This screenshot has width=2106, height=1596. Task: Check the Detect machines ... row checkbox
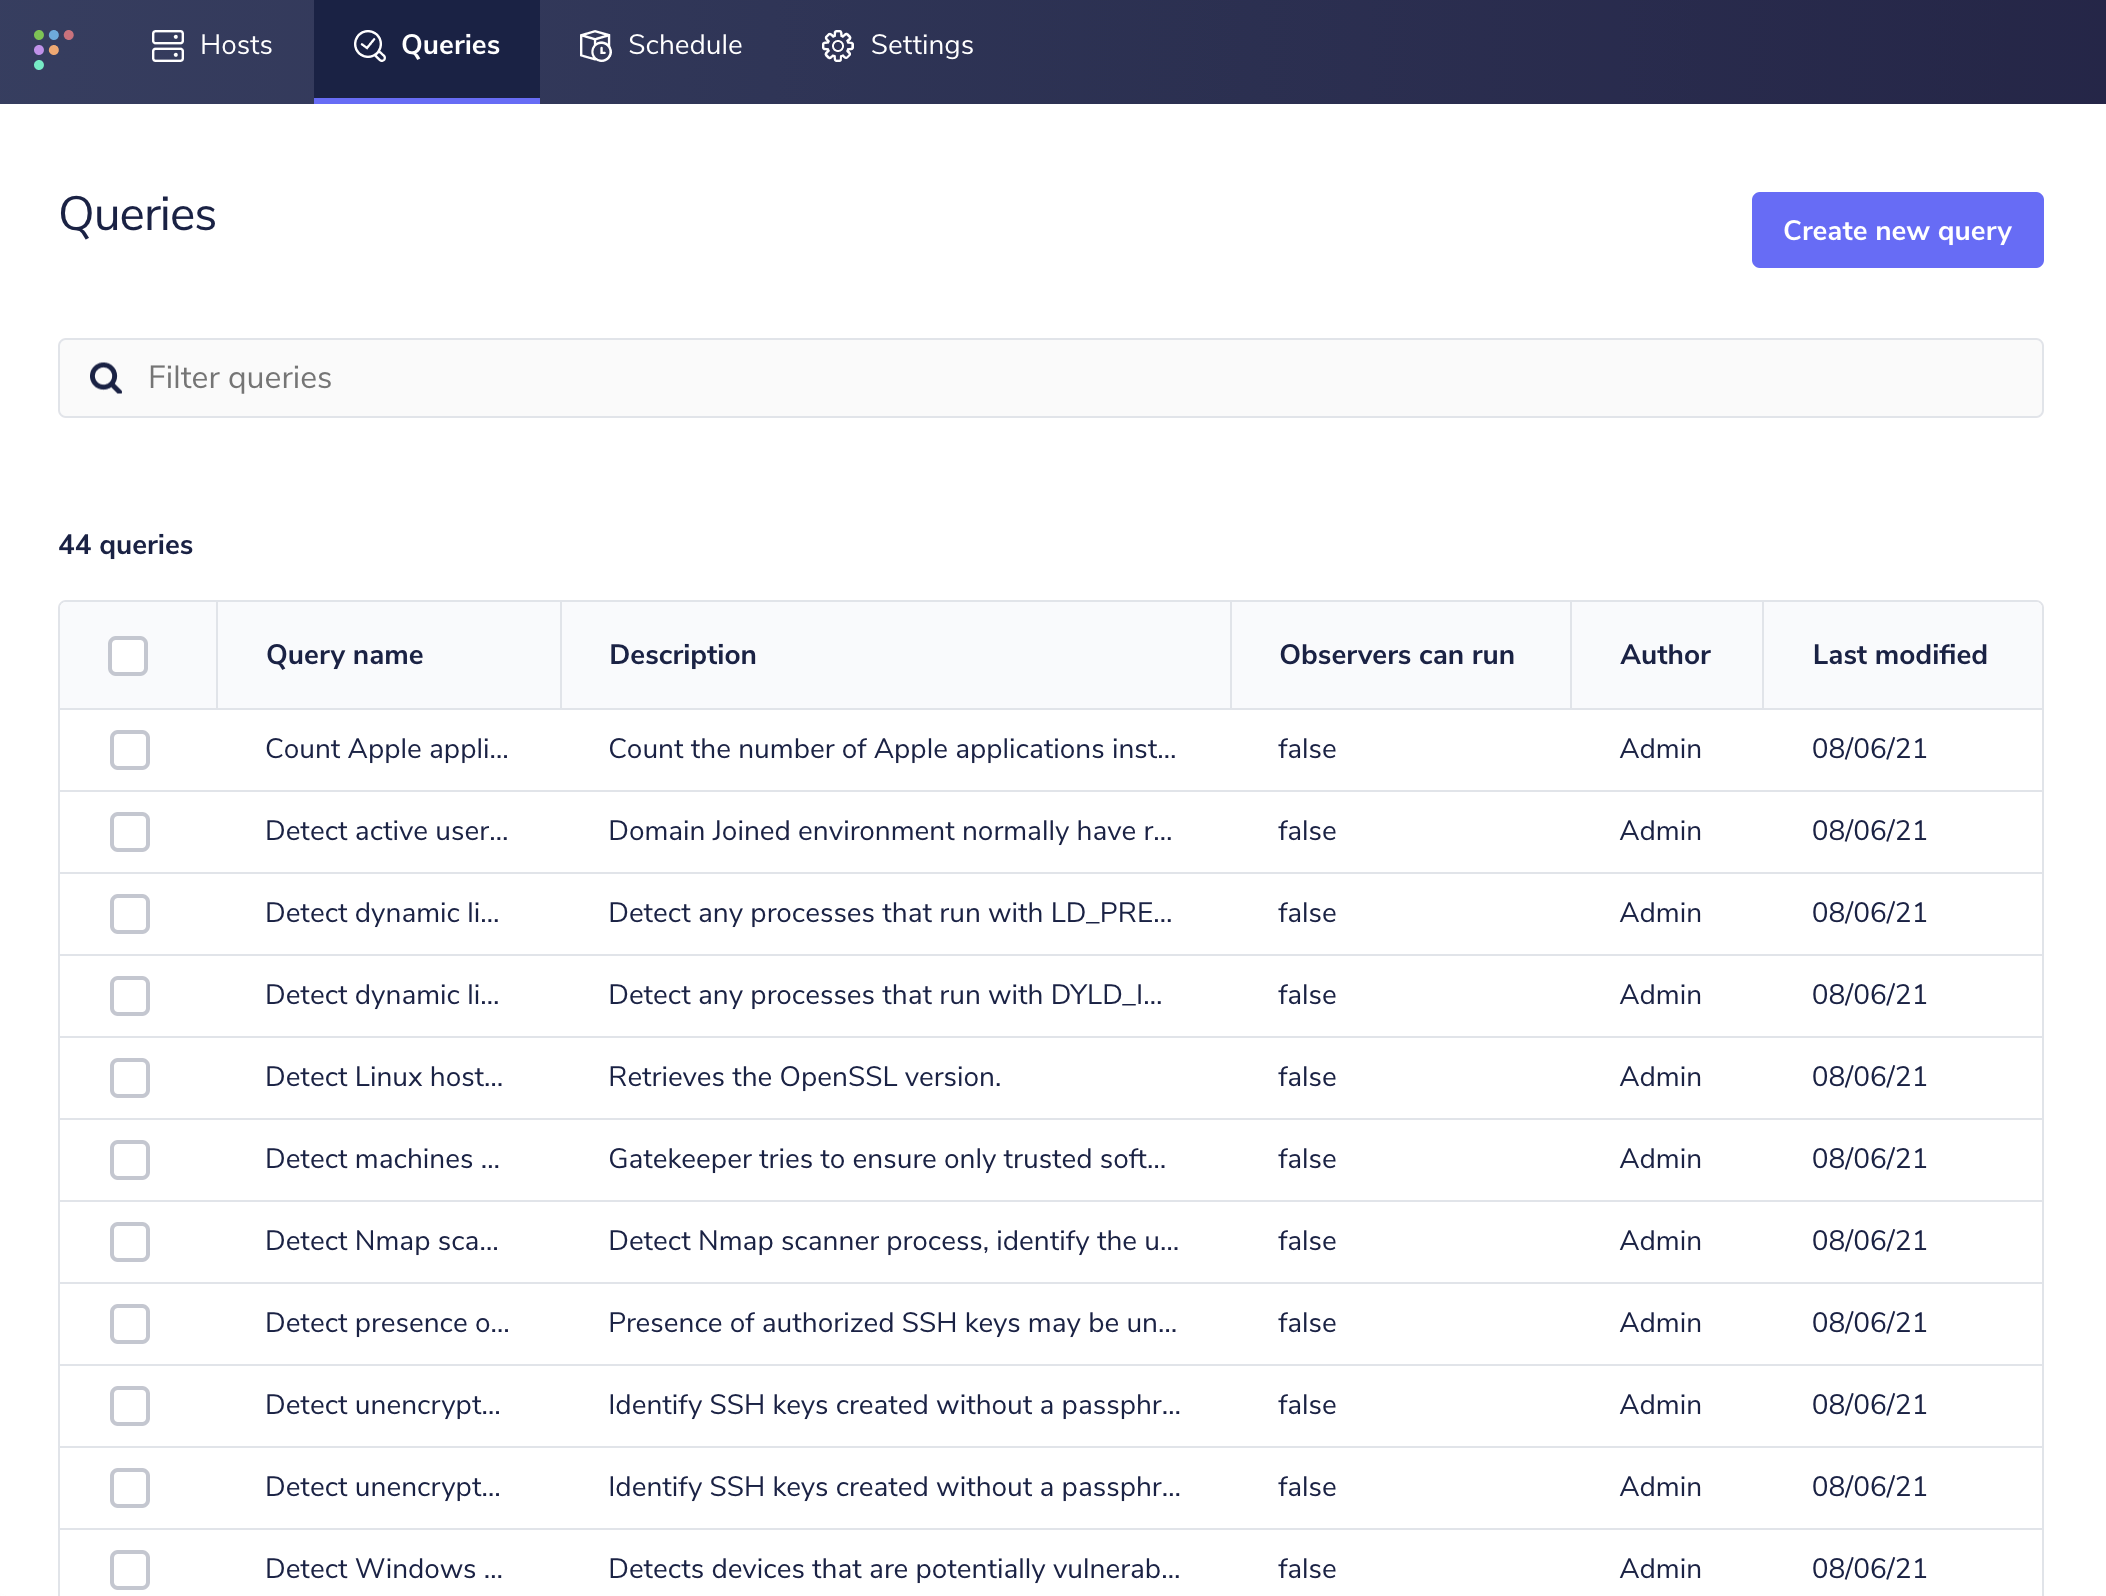(x=130, y=1160)
